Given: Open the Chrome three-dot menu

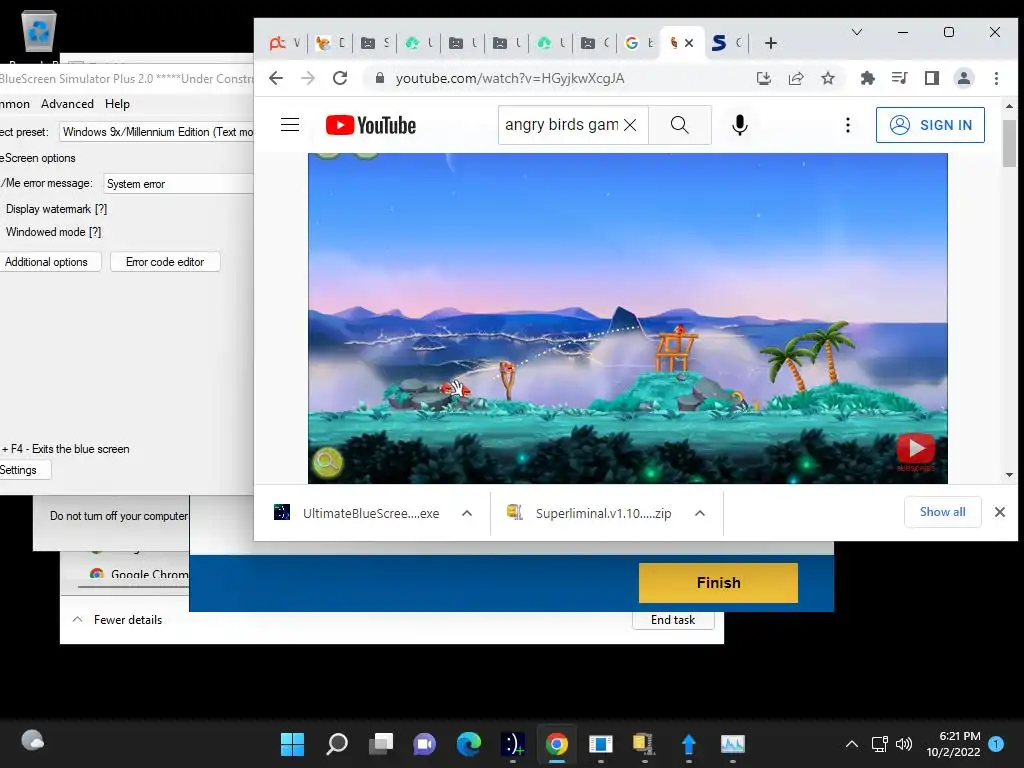Looking at the screenshot, I should (x=996, y=78).
